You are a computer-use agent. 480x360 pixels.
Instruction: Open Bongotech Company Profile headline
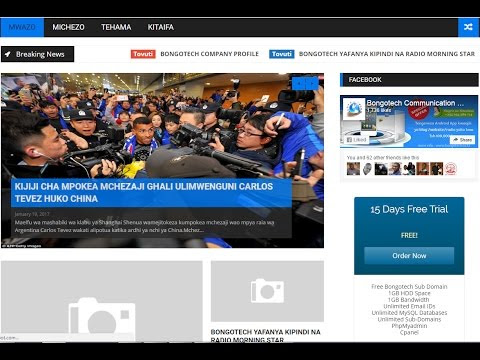click(x=209, y=54)
